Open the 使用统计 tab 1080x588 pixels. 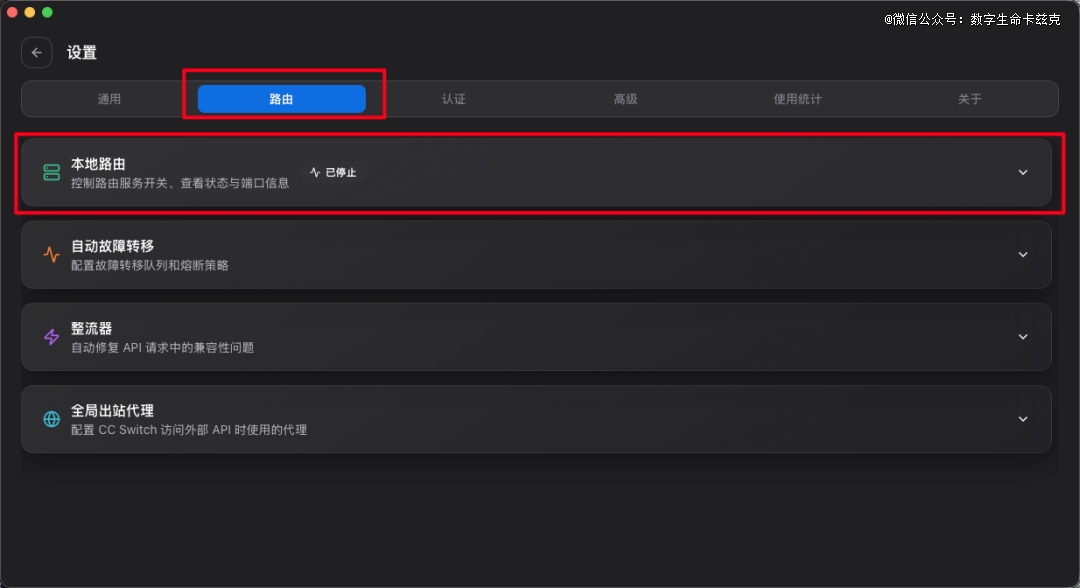click(x=797, y=99)
